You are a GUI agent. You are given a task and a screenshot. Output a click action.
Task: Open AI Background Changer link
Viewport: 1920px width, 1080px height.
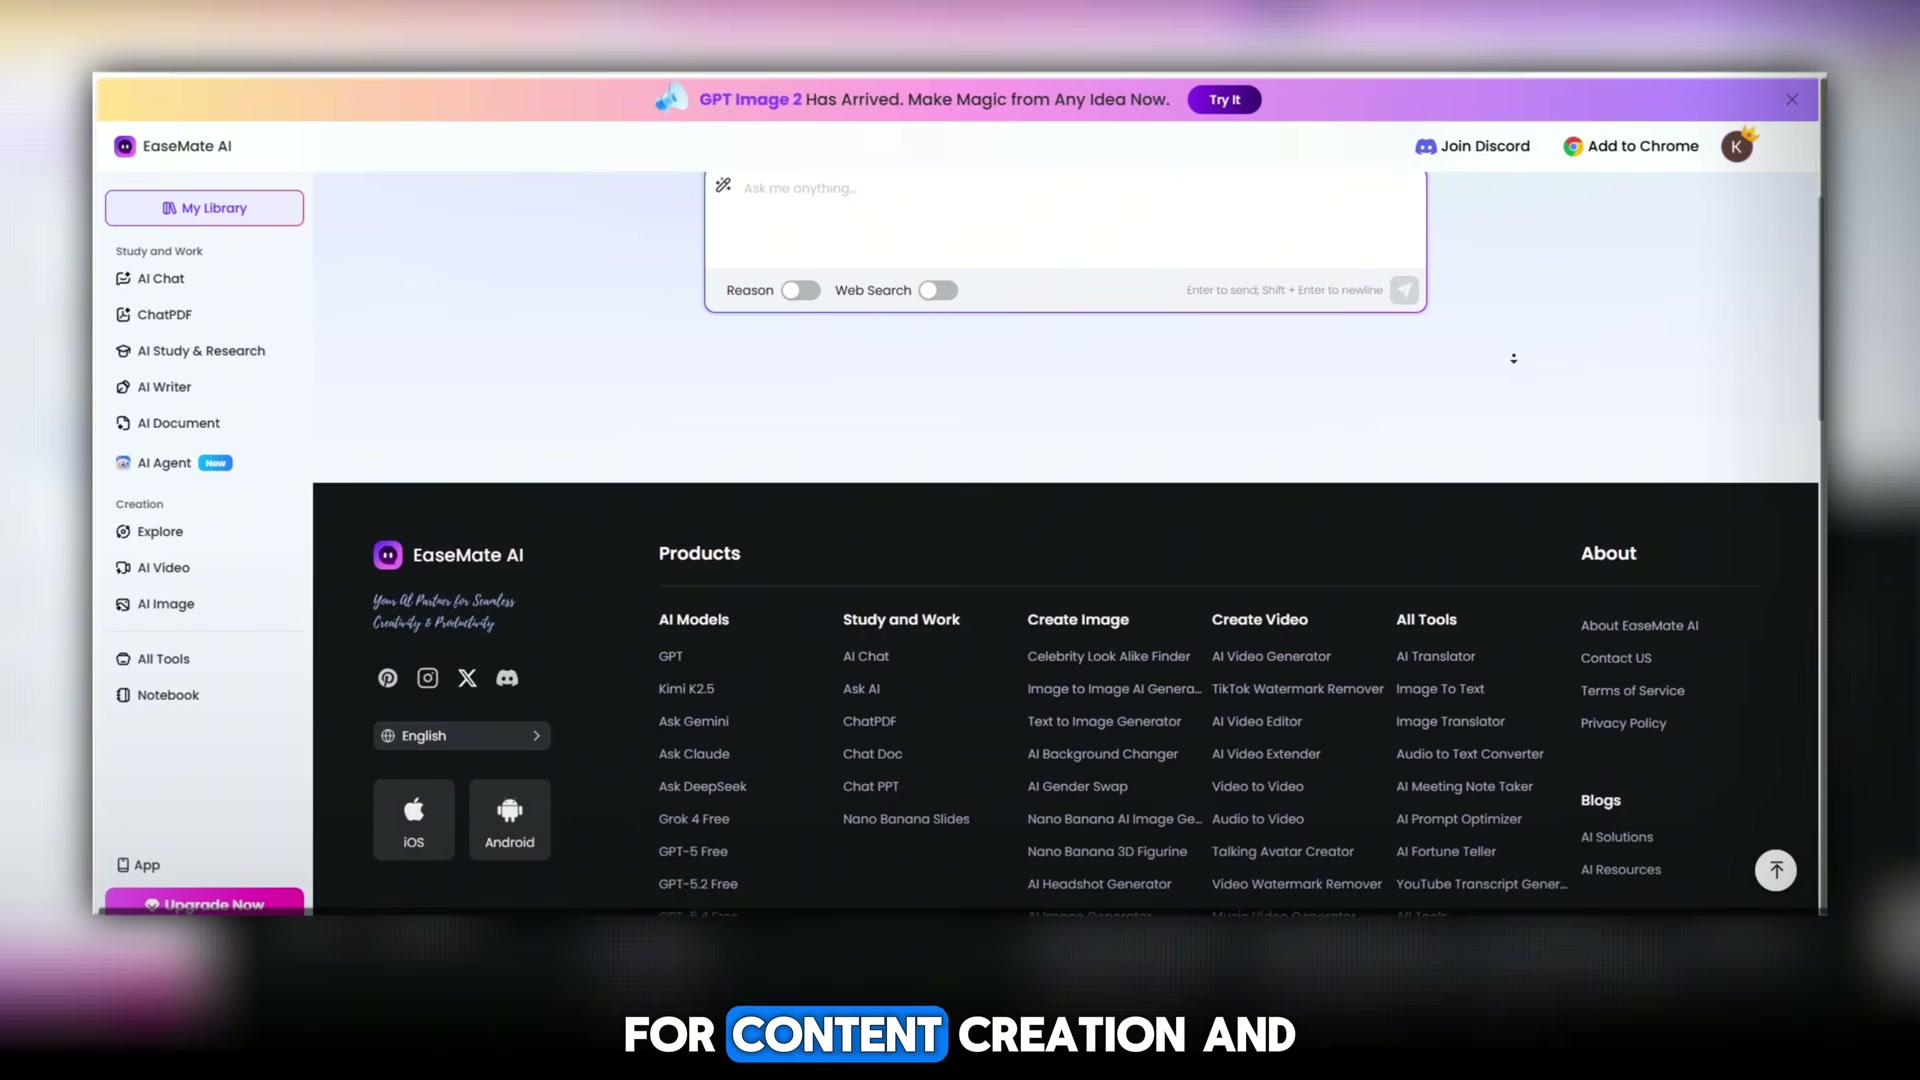click(1103, 754)
